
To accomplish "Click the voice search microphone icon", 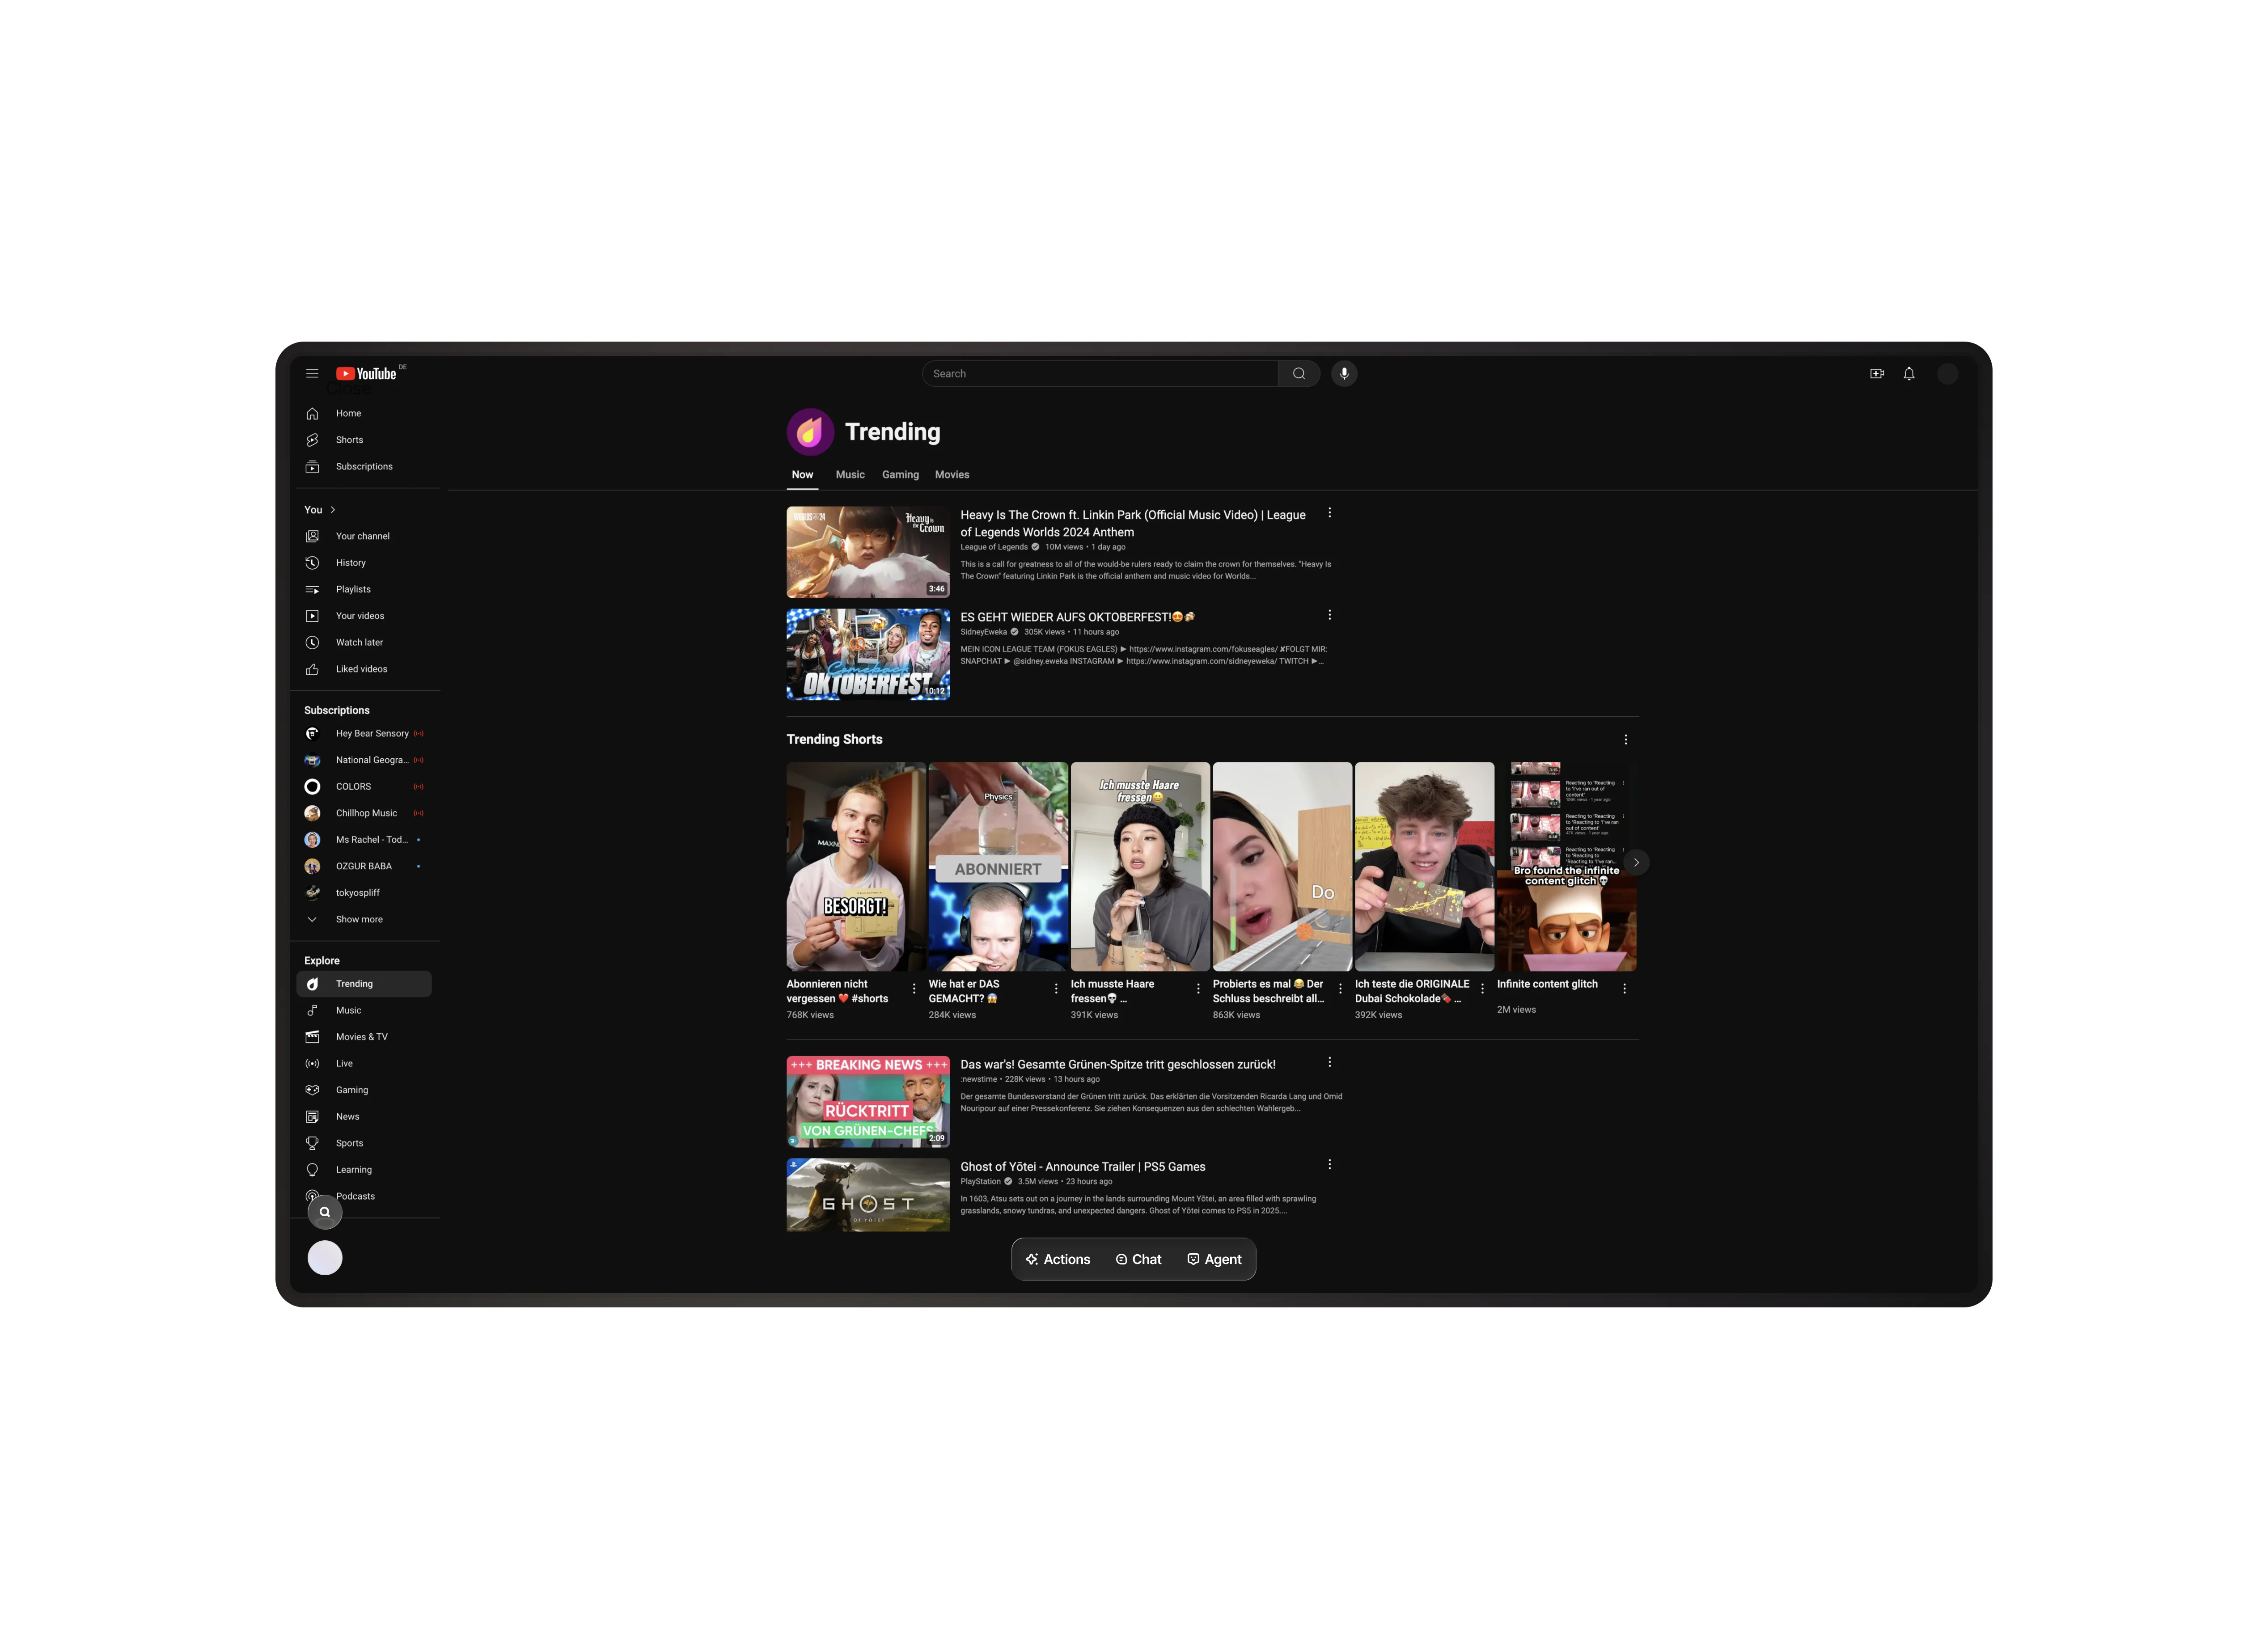I will point(1344,373).
